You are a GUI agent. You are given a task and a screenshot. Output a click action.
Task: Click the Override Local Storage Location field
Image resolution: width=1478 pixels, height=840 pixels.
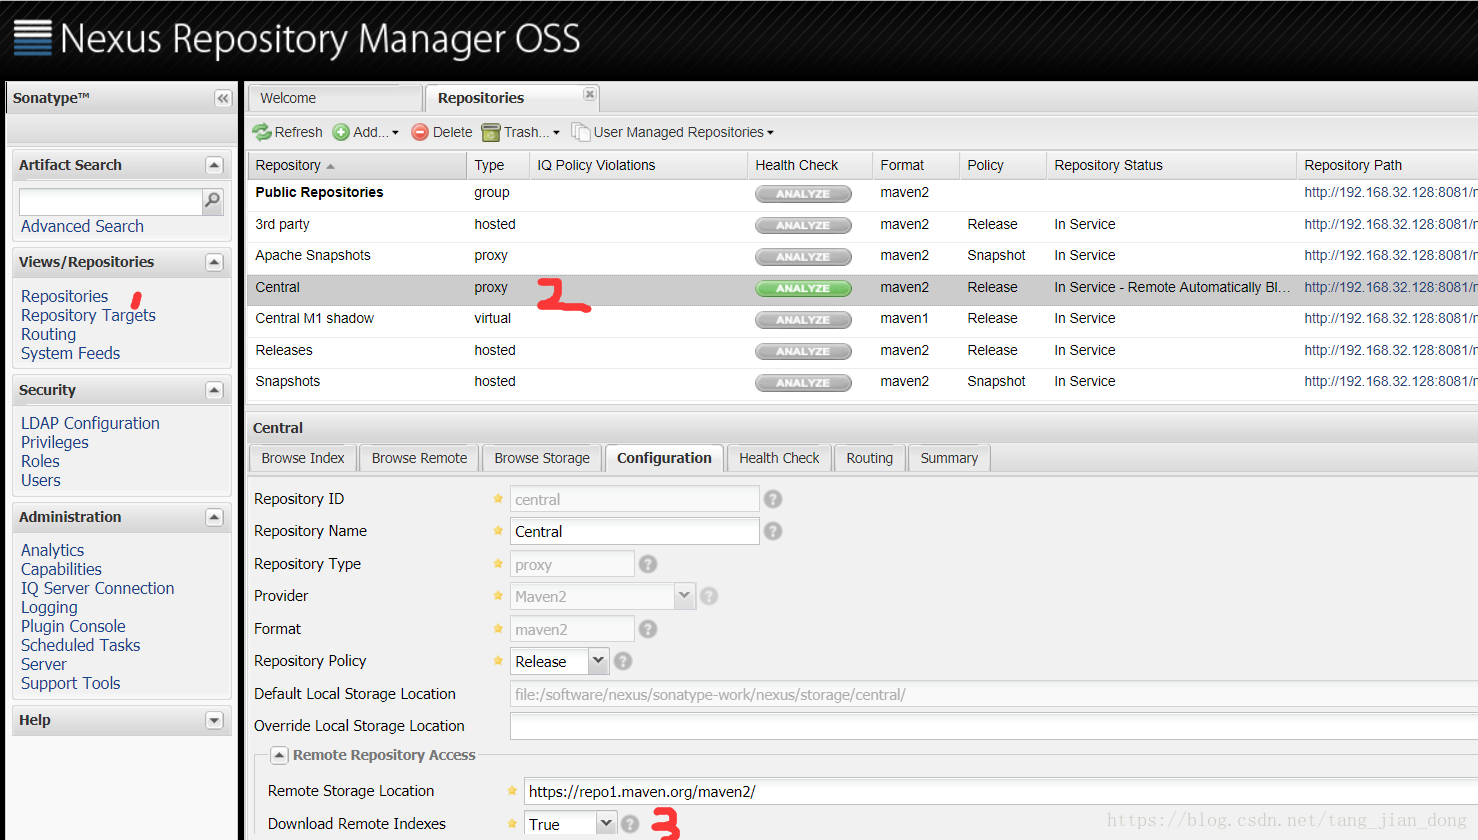[x=994, y=726]
